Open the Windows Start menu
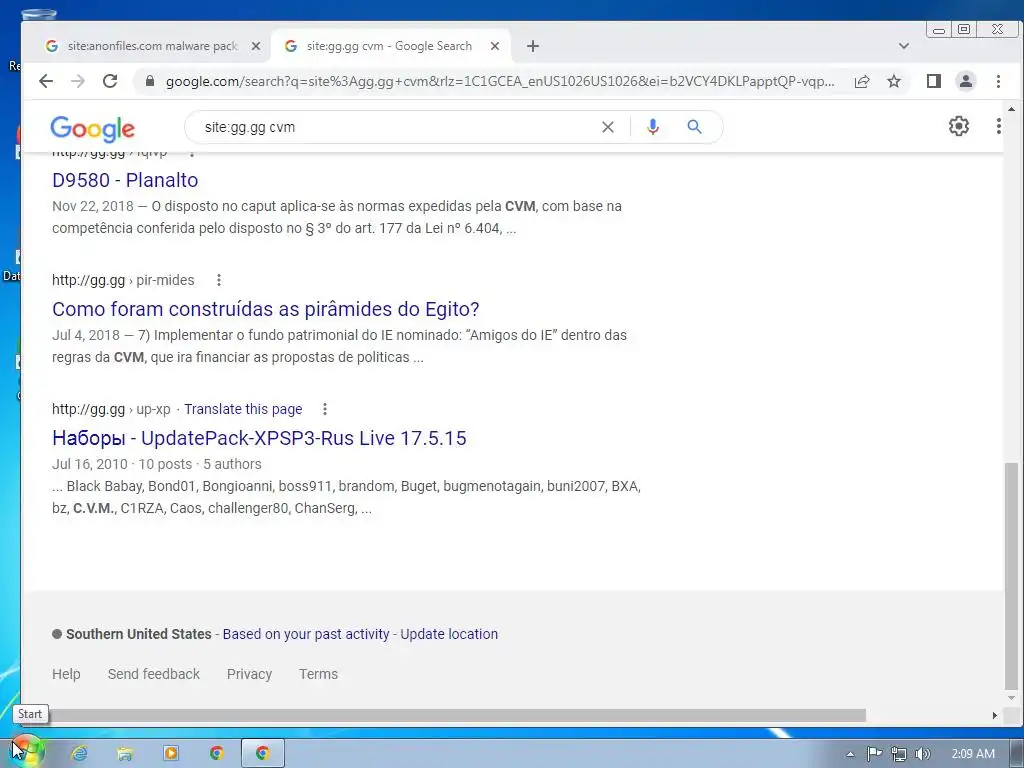Image resolution: width=1024 pixels, height=768 pixels. (25, 751)
